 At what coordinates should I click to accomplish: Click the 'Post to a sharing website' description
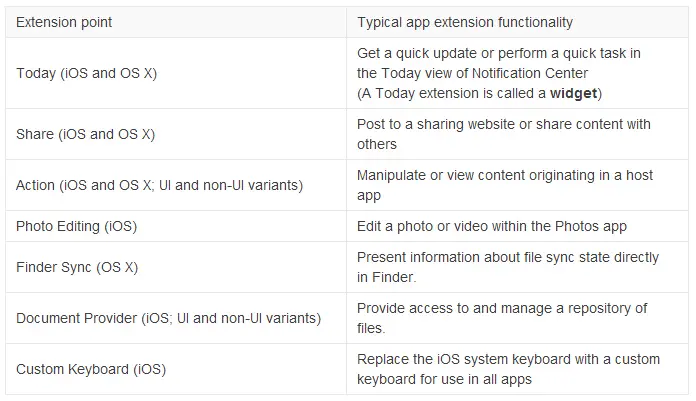(503, 134)
